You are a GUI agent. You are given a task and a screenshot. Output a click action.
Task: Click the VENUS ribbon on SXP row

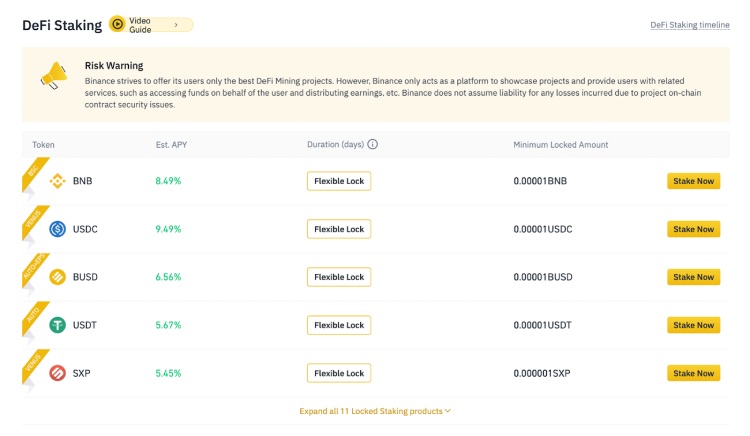click(33, 365)
